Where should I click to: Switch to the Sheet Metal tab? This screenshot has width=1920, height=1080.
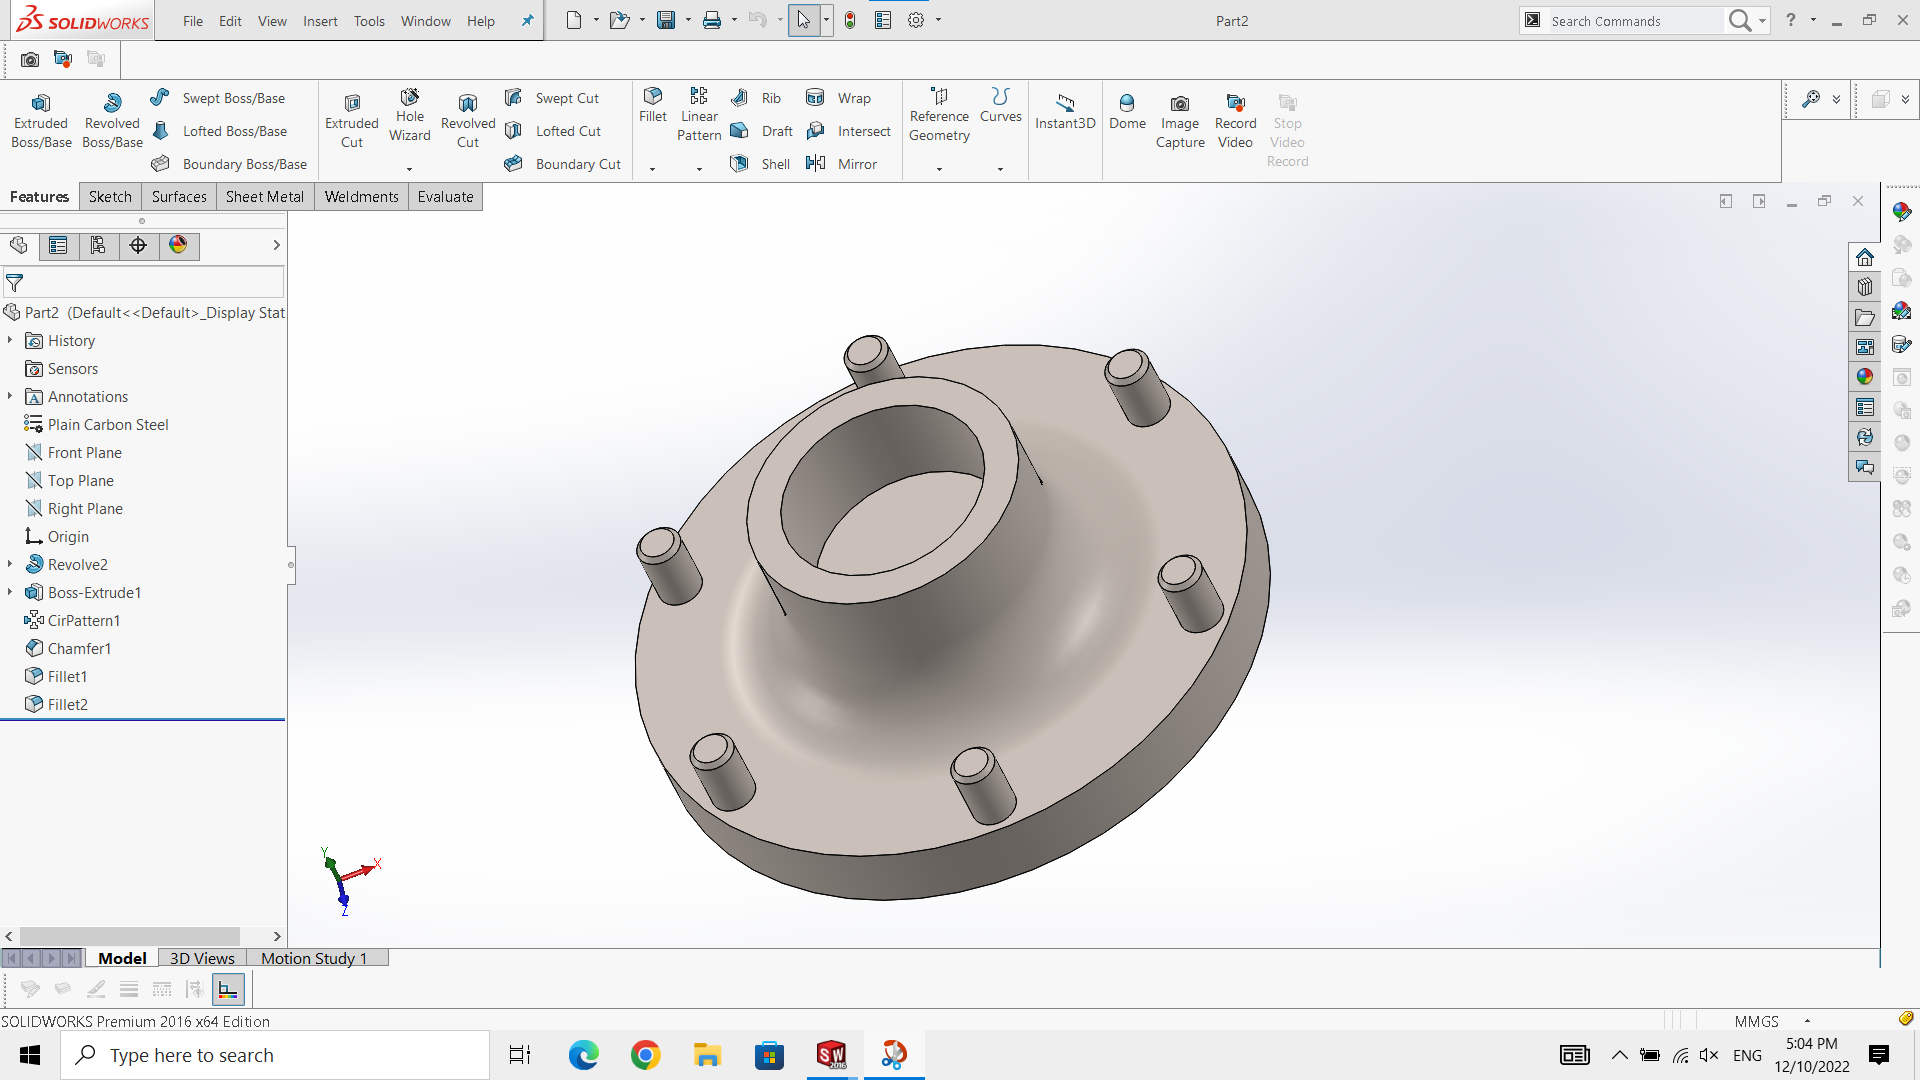pos(265,197)
